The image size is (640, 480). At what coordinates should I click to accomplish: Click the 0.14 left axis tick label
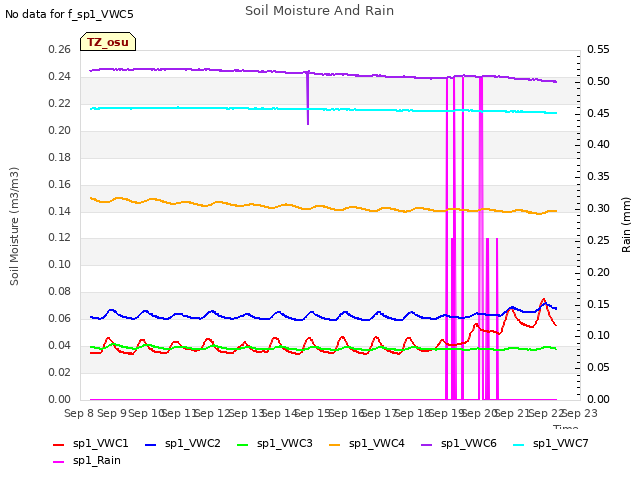click(x=60, y=211)
